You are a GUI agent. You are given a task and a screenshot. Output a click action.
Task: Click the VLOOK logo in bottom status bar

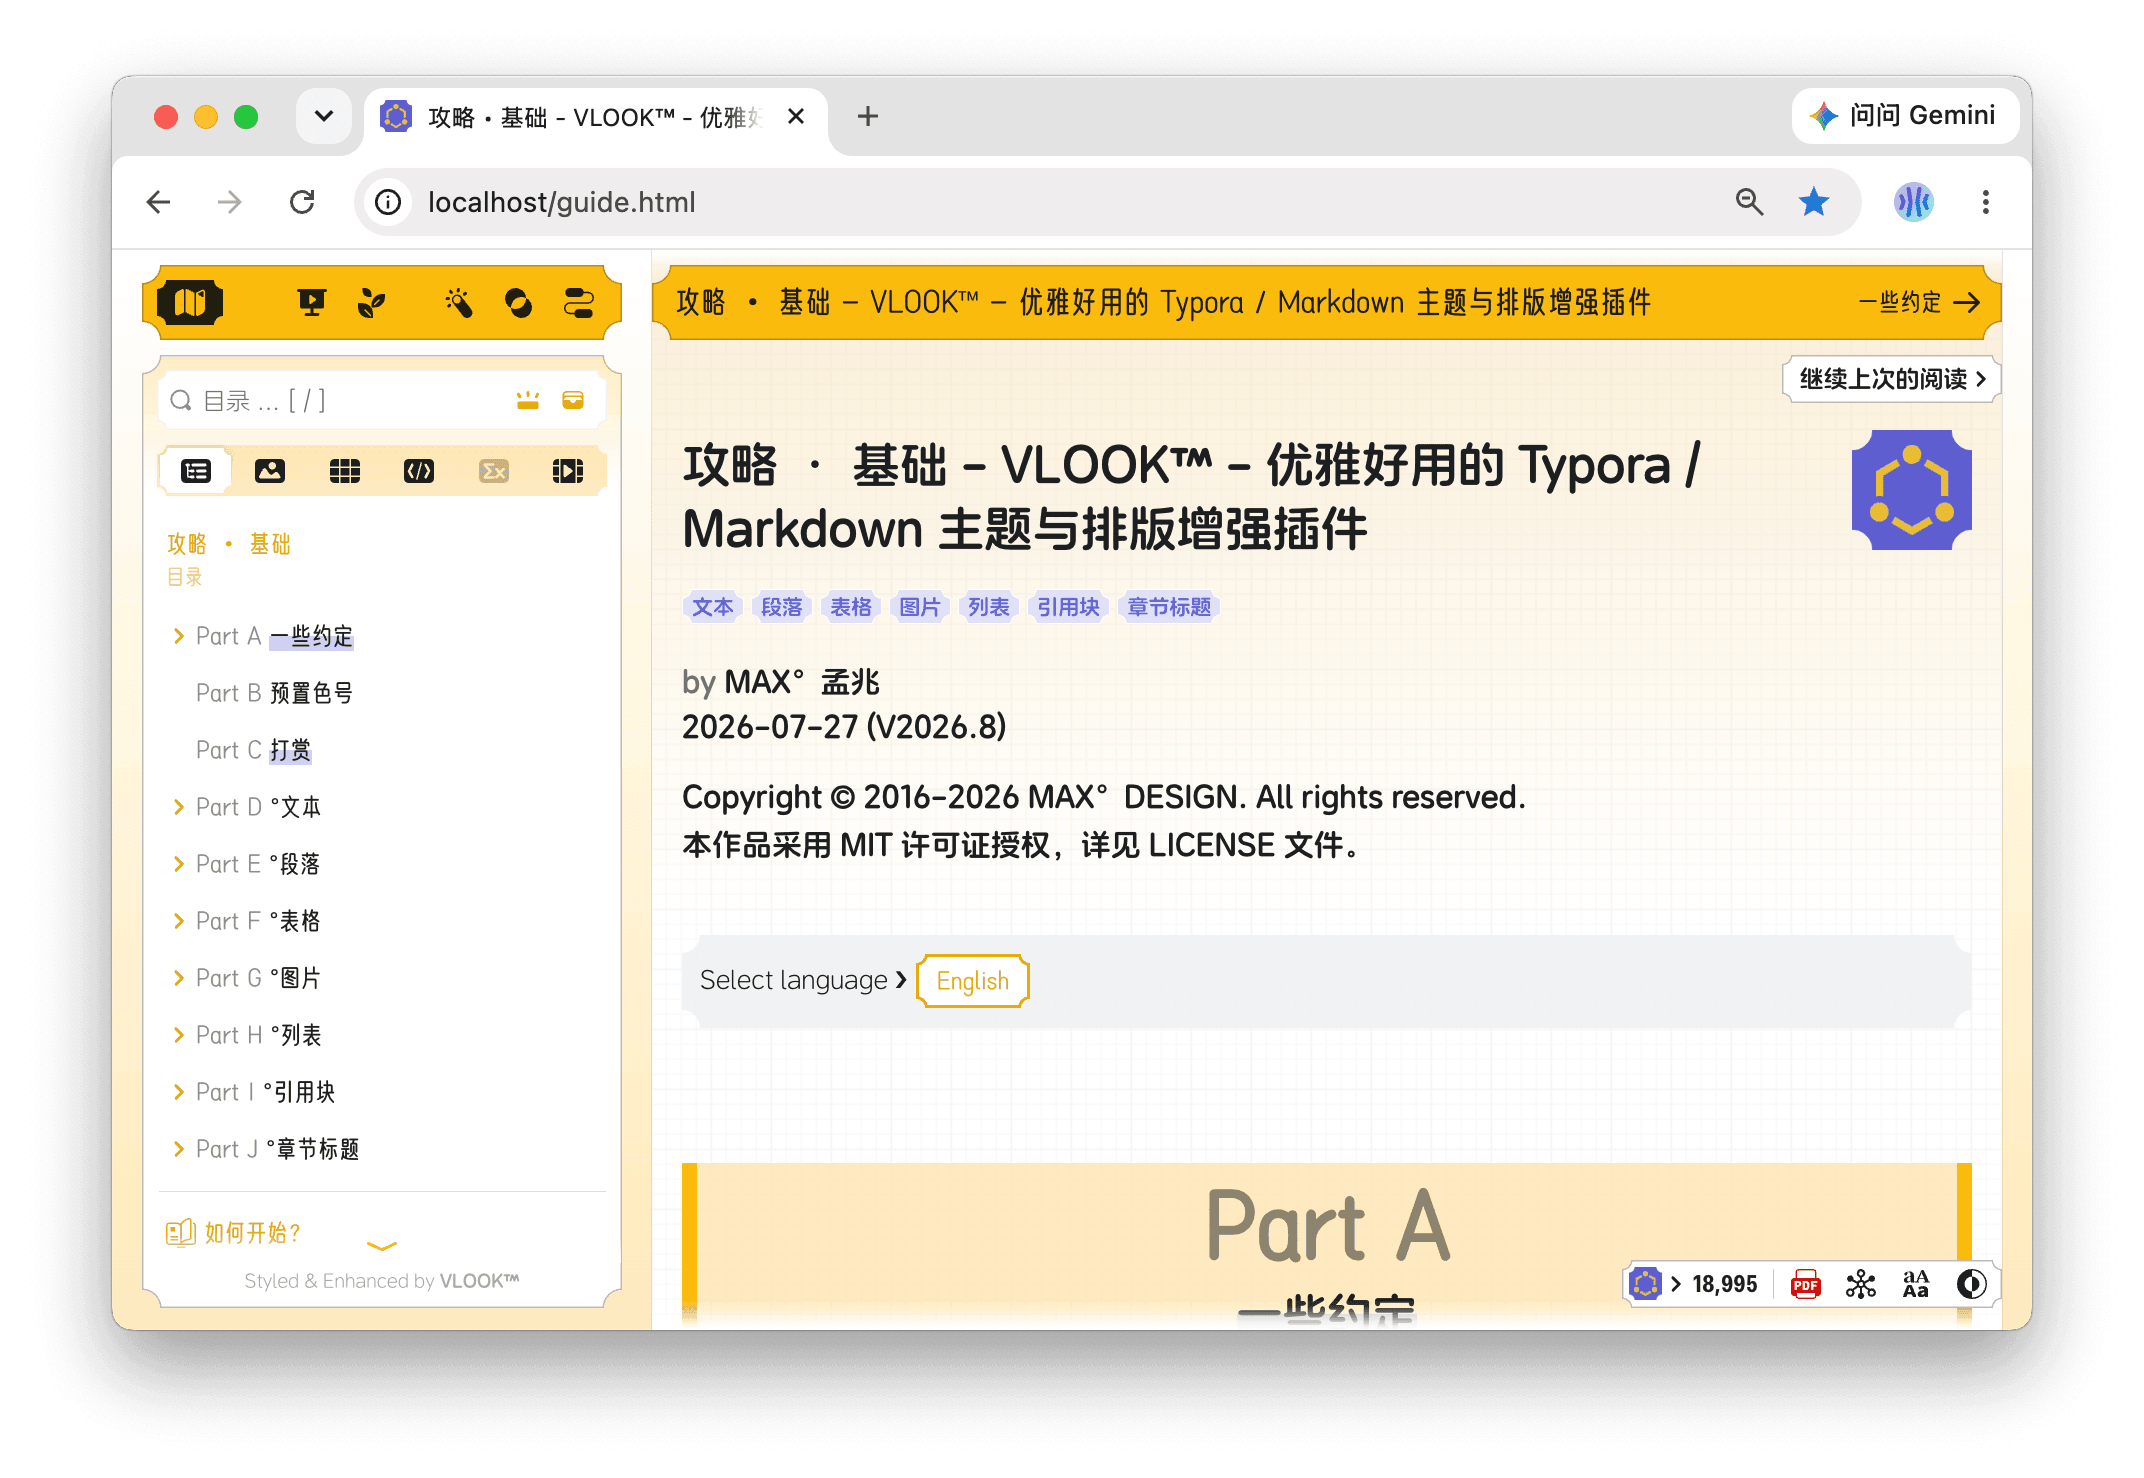point(1646,1284)
